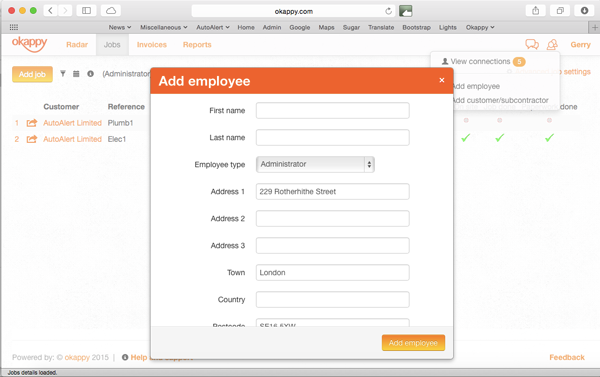Click the filter funnel icon
This screenshot has height=377, width=600.
63,73
